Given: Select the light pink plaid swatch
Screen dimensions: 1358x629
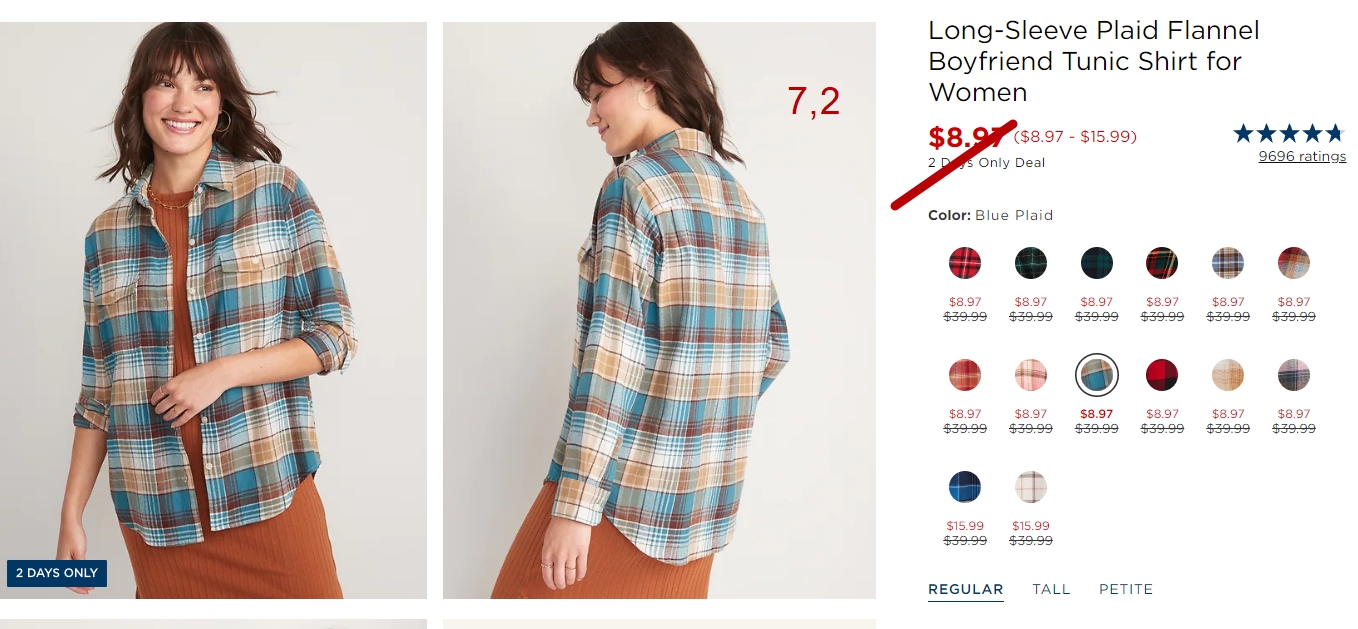Looking at the screenshot, I should coord(1031,375).
